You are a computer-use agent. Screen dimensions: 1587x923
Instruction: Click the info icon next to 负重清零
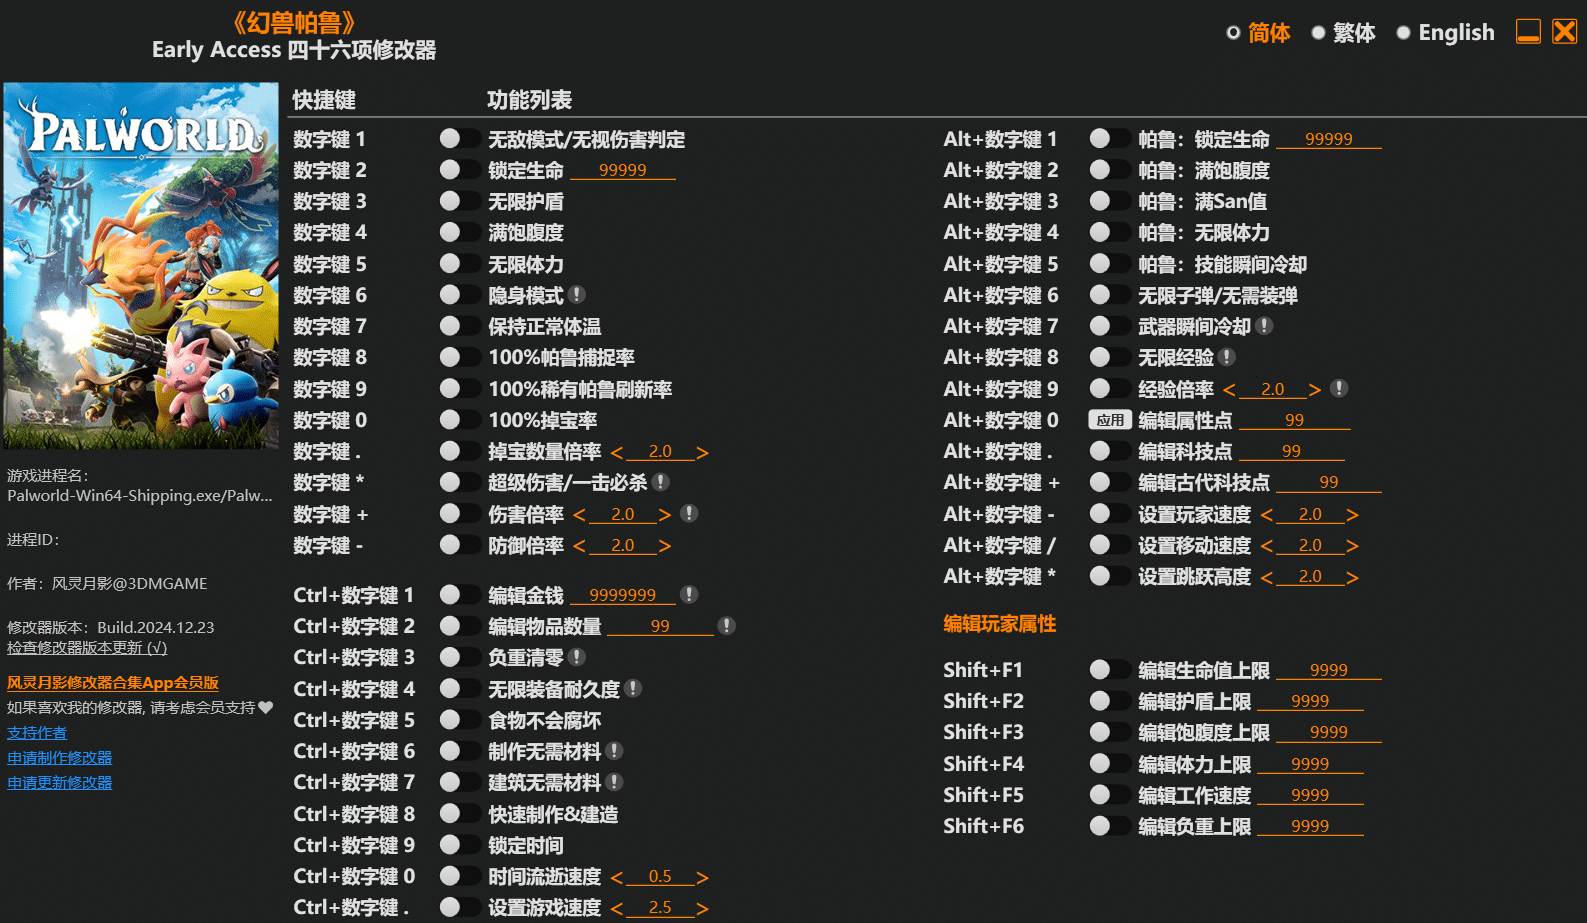coord(577,657)
